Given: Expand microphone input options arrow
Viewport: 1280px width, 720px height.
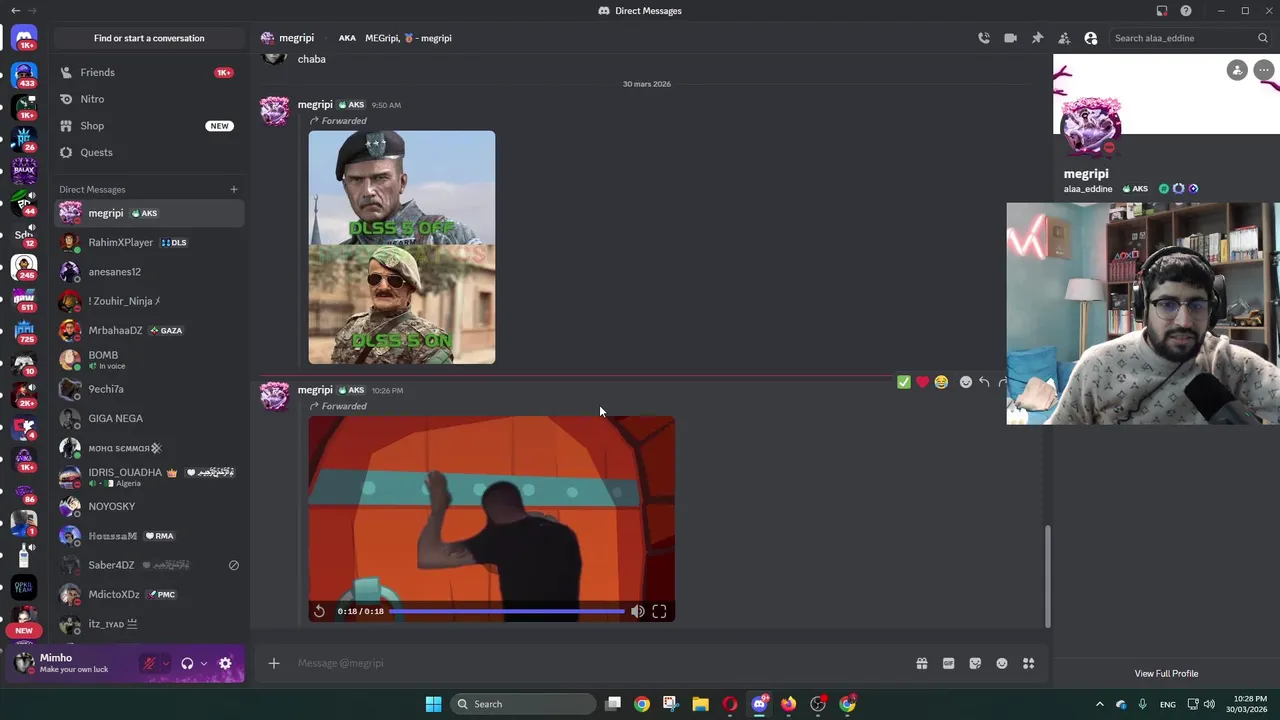Looking at the screenshot, I should (165, 663).
